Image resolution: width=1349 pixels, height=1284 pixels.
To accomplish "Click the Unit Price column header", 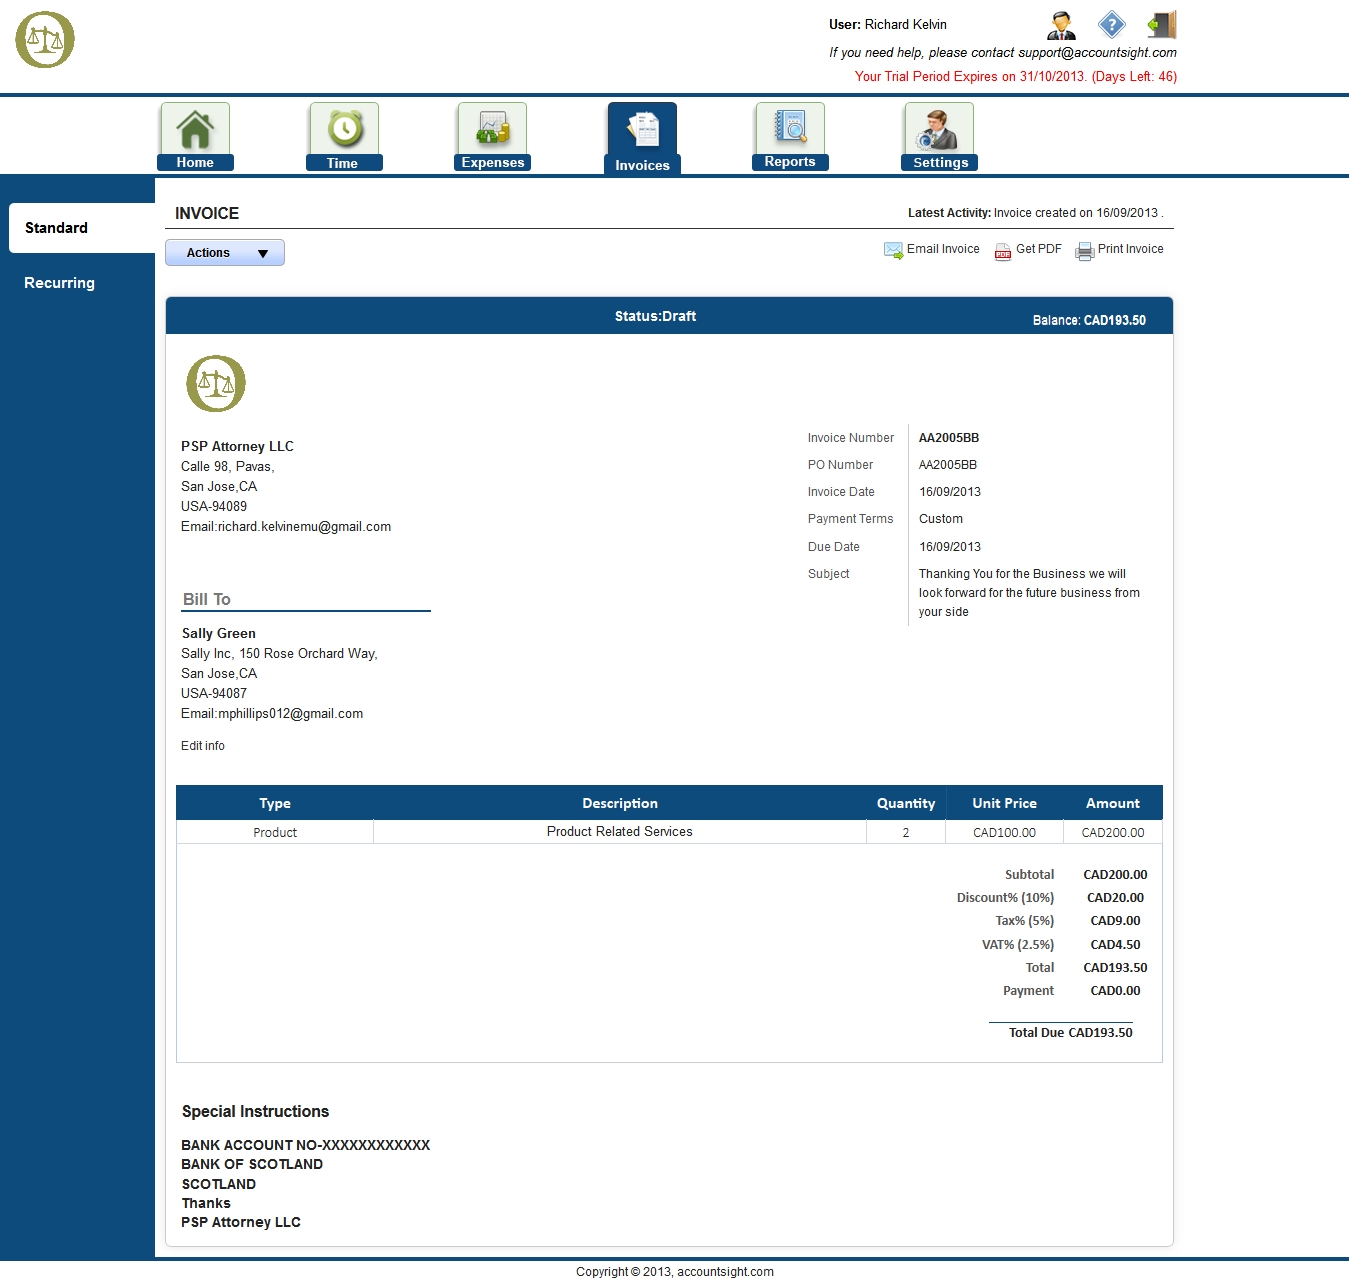I will pos(1005,803).
